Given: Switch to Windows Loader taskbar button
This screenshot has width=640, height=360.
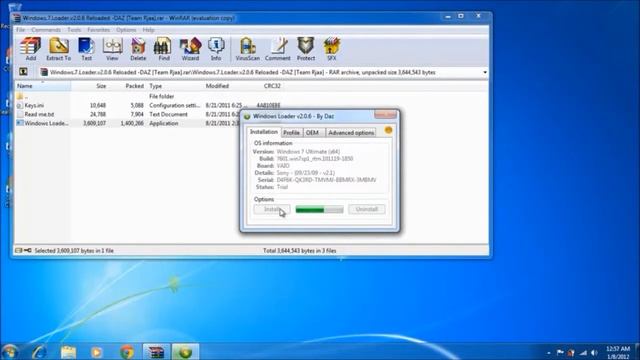Looking at the screenshot, I should 185,351.
